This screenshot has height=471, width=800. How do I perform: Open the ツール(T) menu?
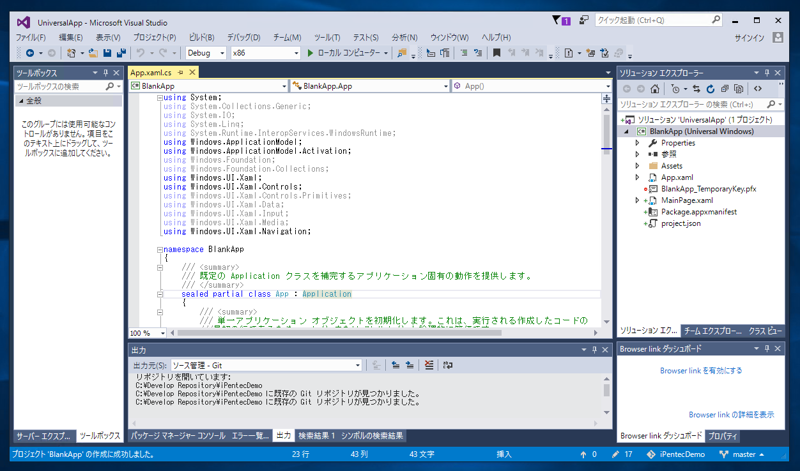click(327, 37)
